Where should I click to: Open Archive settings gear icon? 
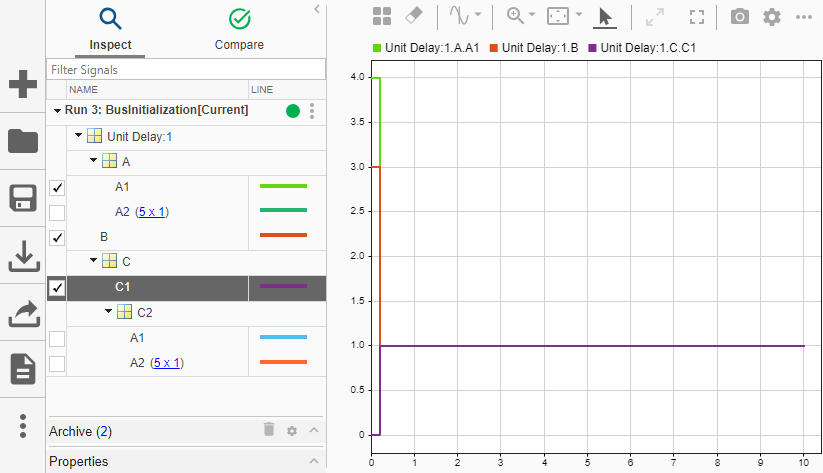292,431
